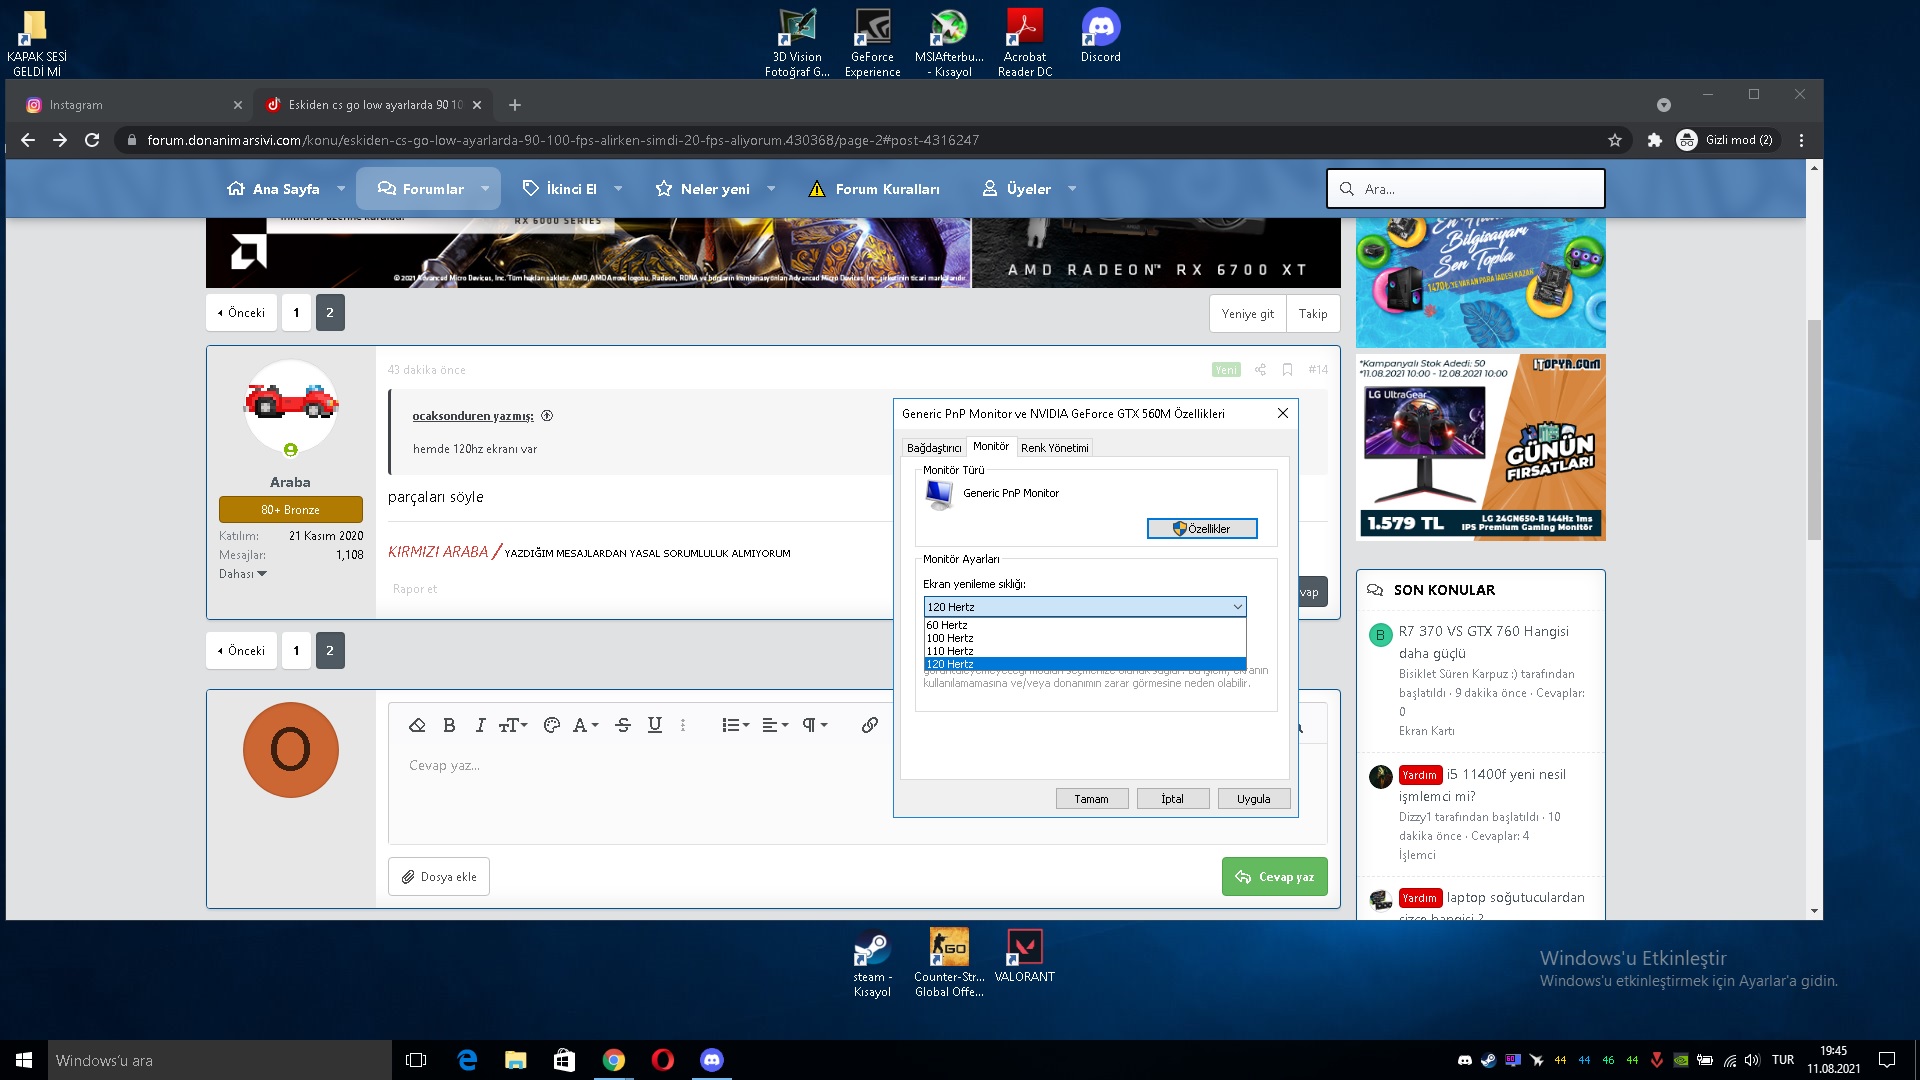
Task: Bookmark post #14 with bookmark icon
Action: coord(1288,370)
